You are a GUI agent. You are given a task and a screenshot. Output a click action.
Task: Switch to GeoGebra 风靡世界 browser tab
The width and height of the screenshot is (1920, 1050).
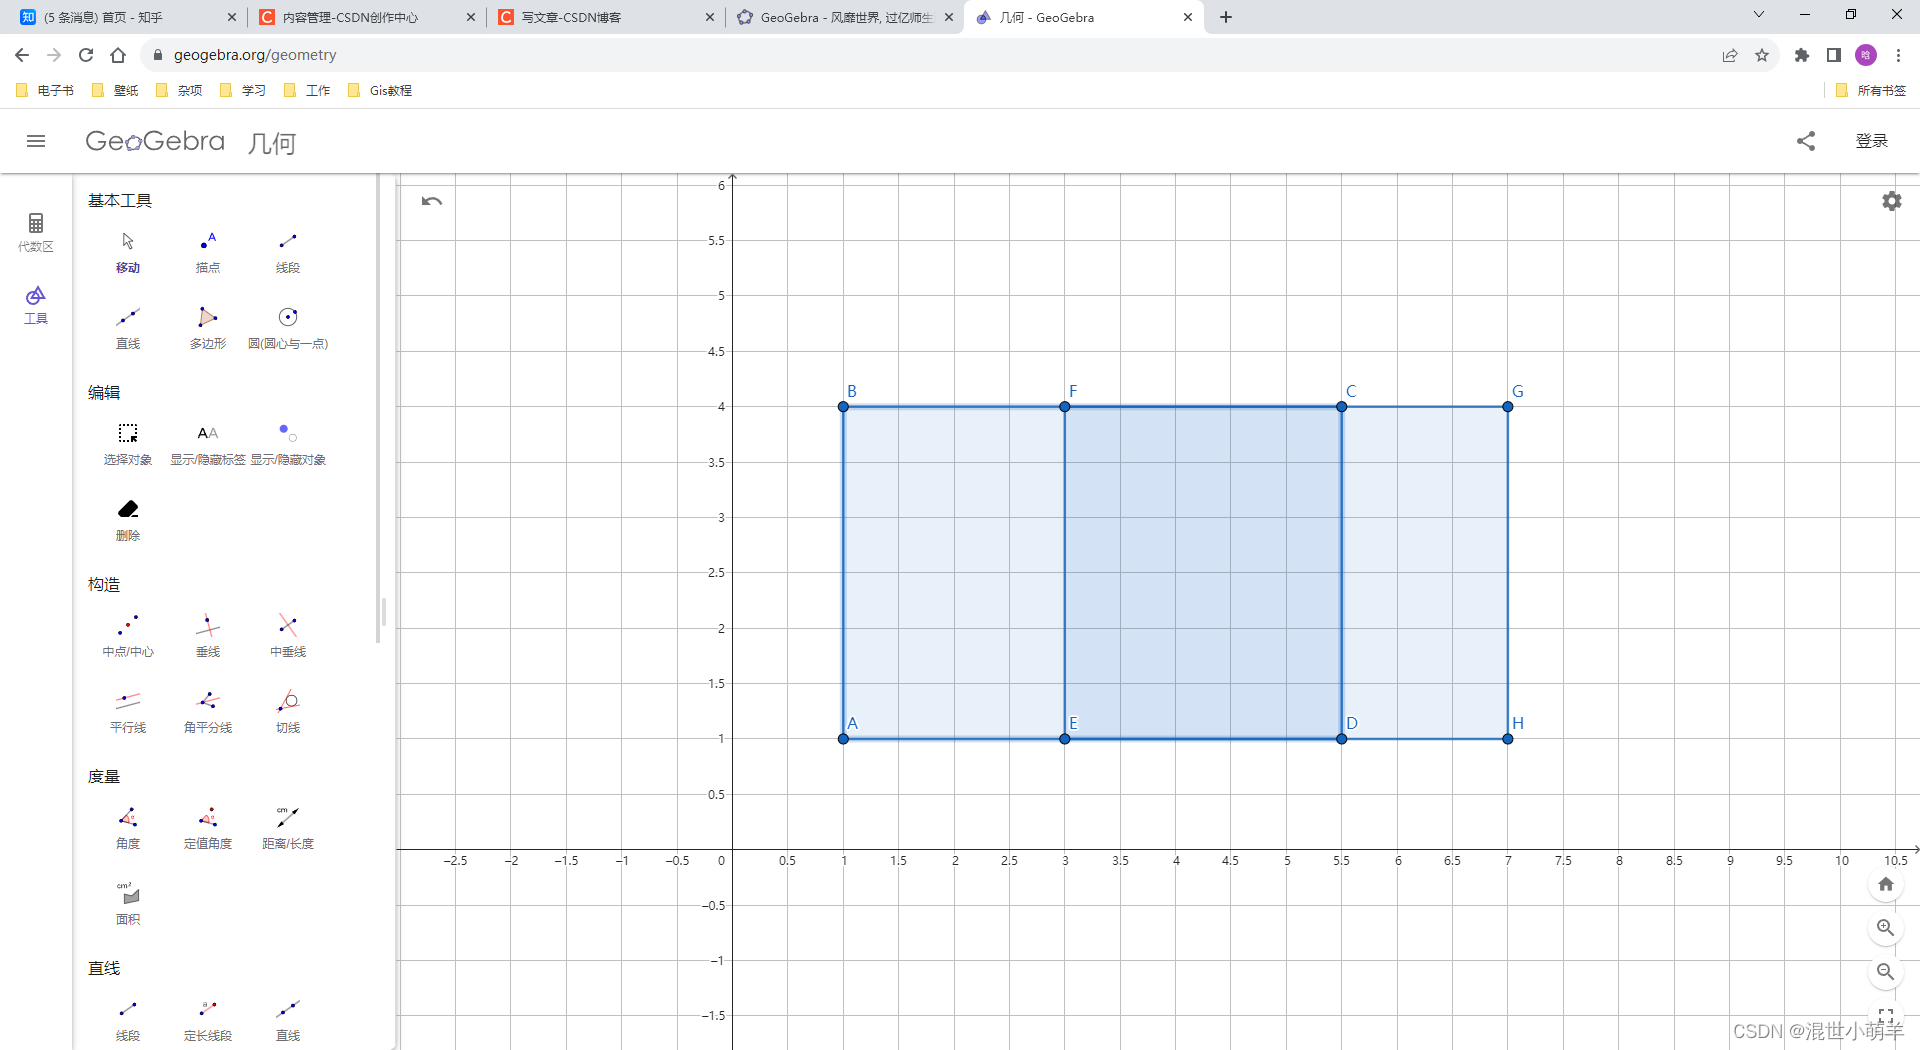[x=844, y=17]
